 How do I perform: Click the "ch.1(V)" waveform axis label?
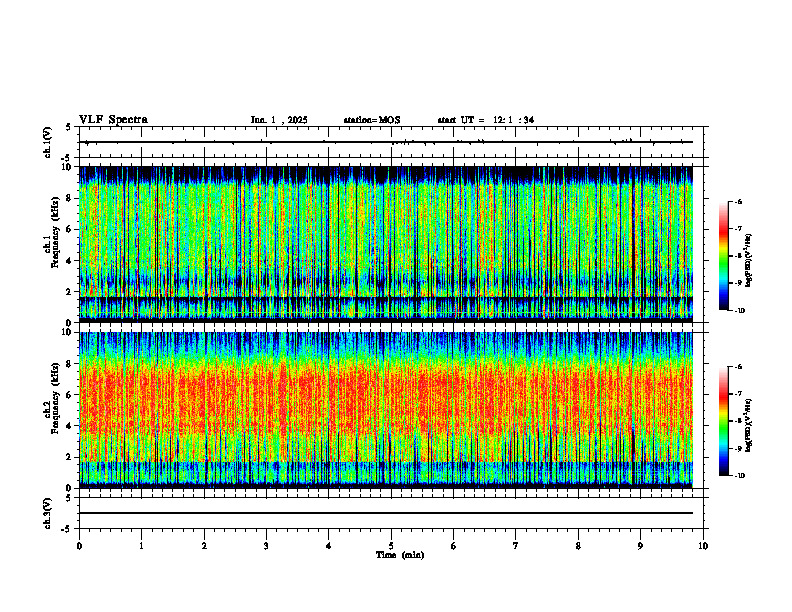tap(47, 142)
